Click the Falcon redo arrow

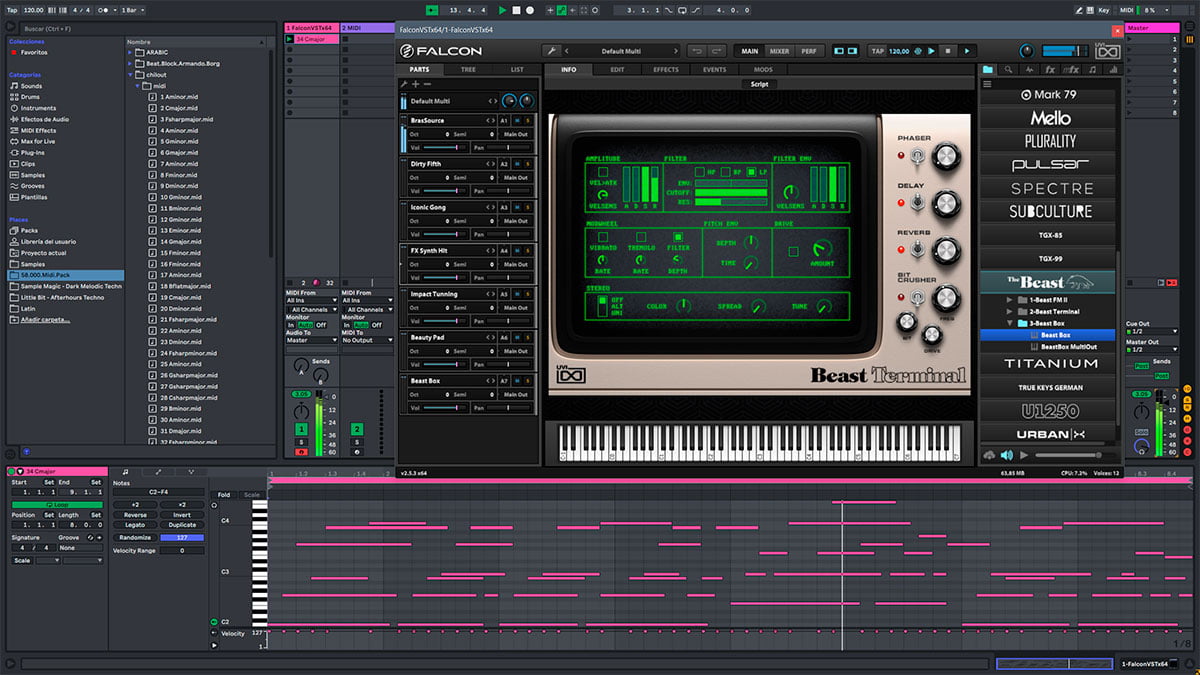pyautogui.click(x=717, y=50)
